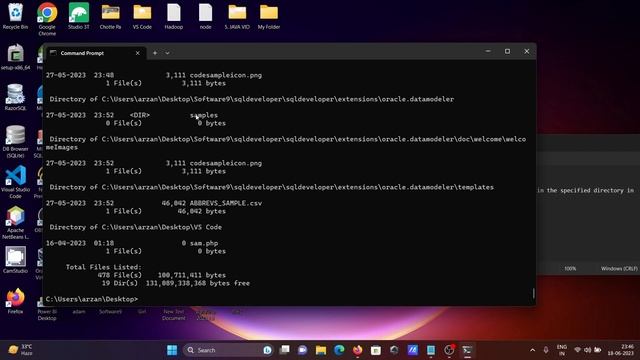640x360 pixels.
Task: Click the 'ABBREVS_SAMPLE.csv' filename
Action: 226,203
